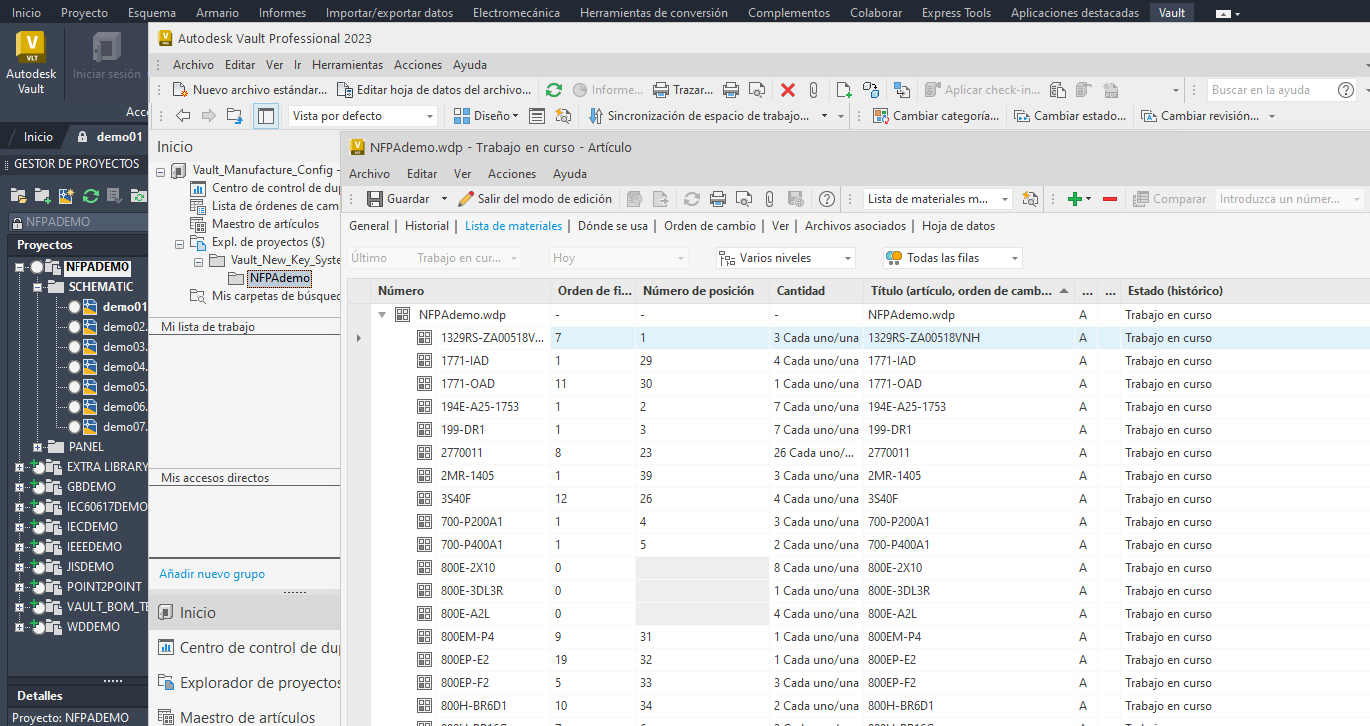Expand the PANEL folder in project tree
The width and height of the screenshot is (1370, 726).
pos(38,447)
